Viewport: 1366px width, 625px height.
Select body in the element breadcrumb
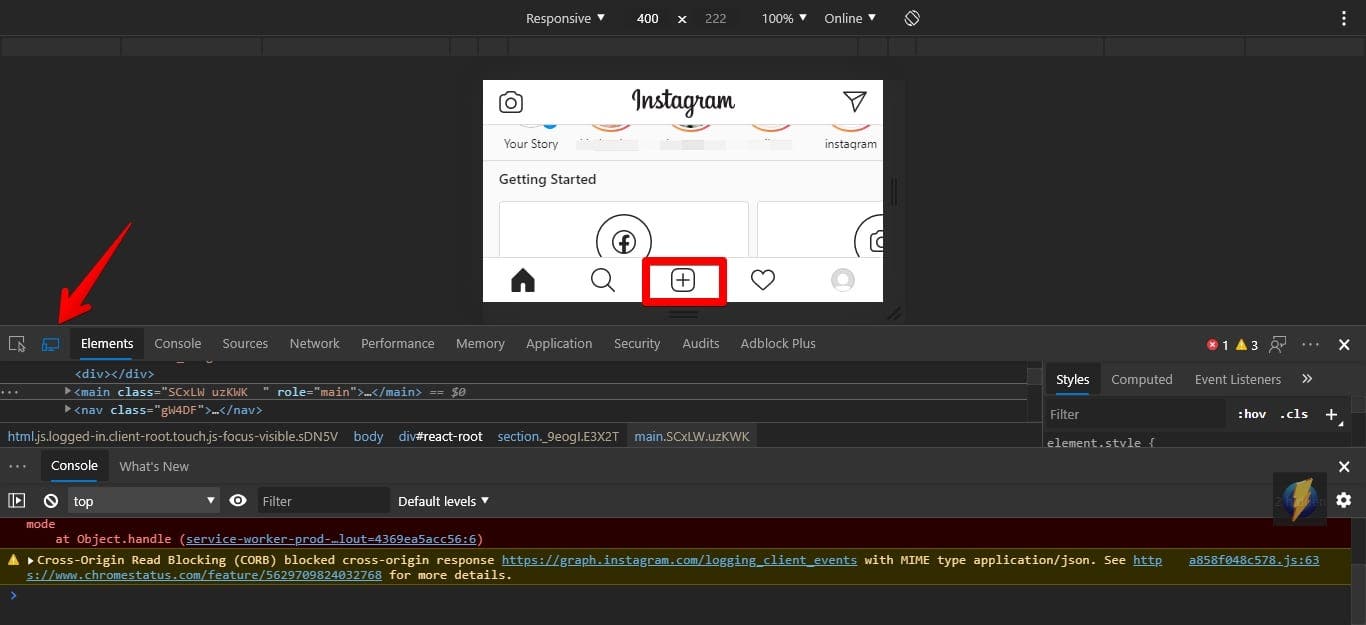click(x=368, y=436)
